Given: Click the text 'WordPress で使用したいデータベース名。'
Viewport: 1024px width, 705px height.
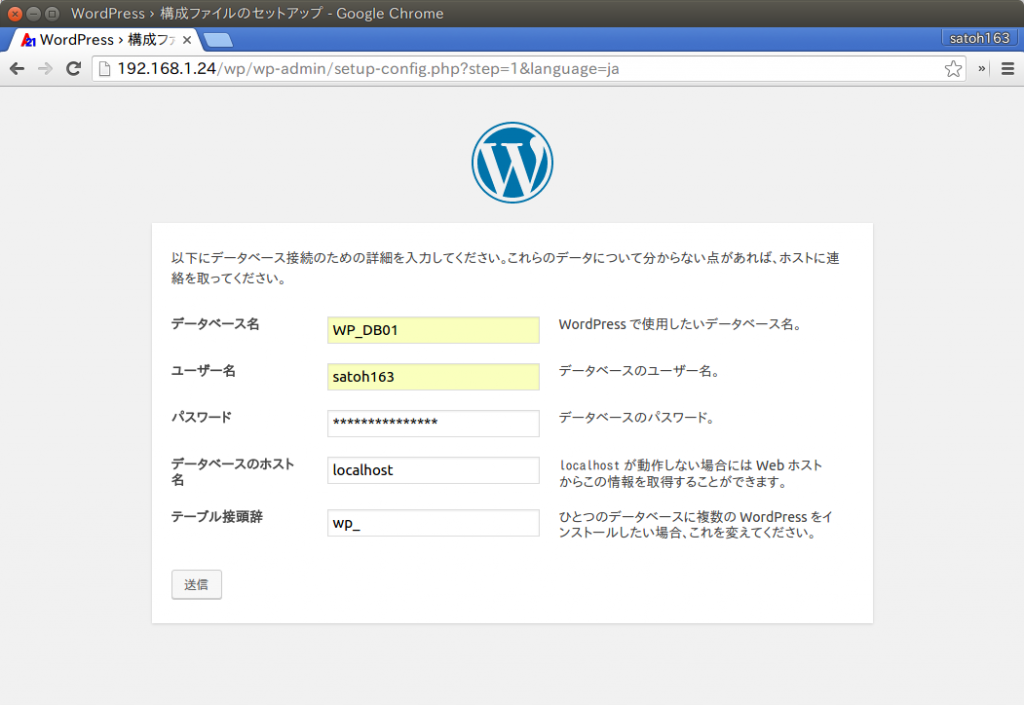Looking at the screenshot, I should tap(680, 324).
